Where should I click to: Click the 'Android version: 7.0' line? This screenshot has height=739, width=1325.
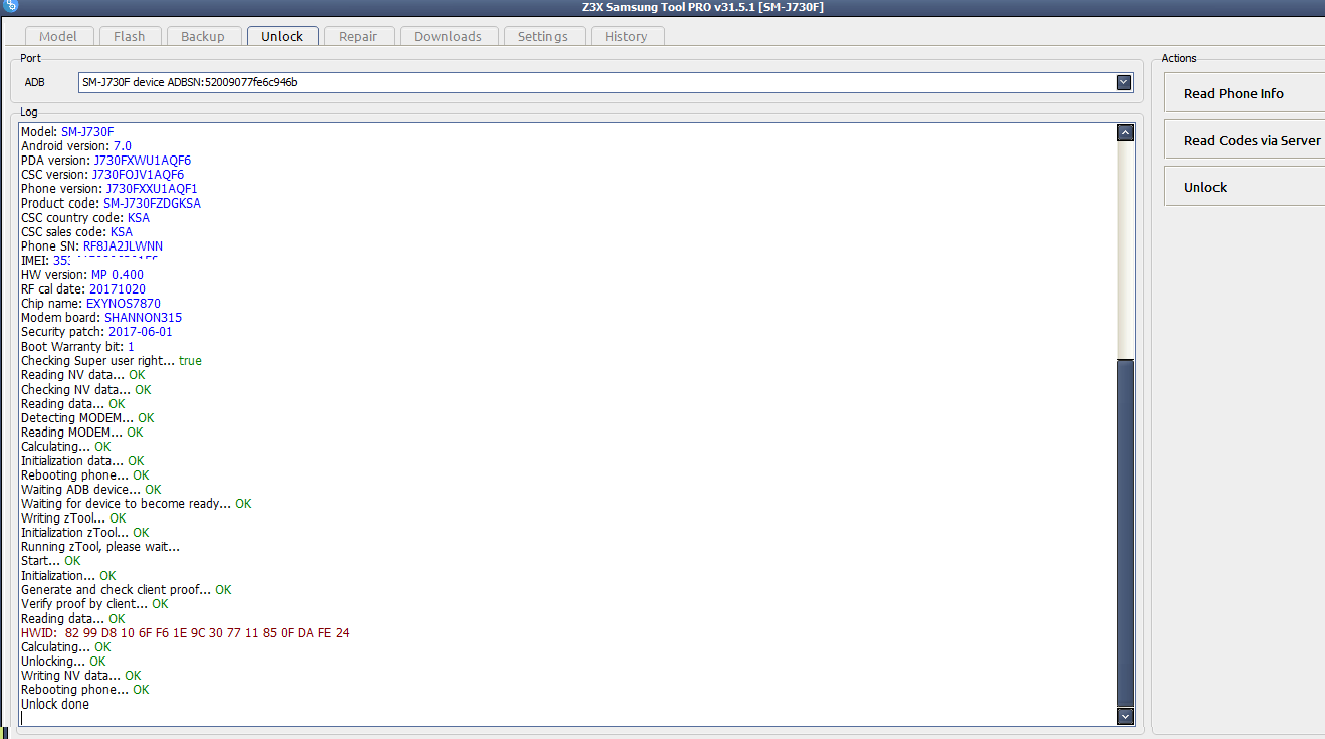click(76, 145)
